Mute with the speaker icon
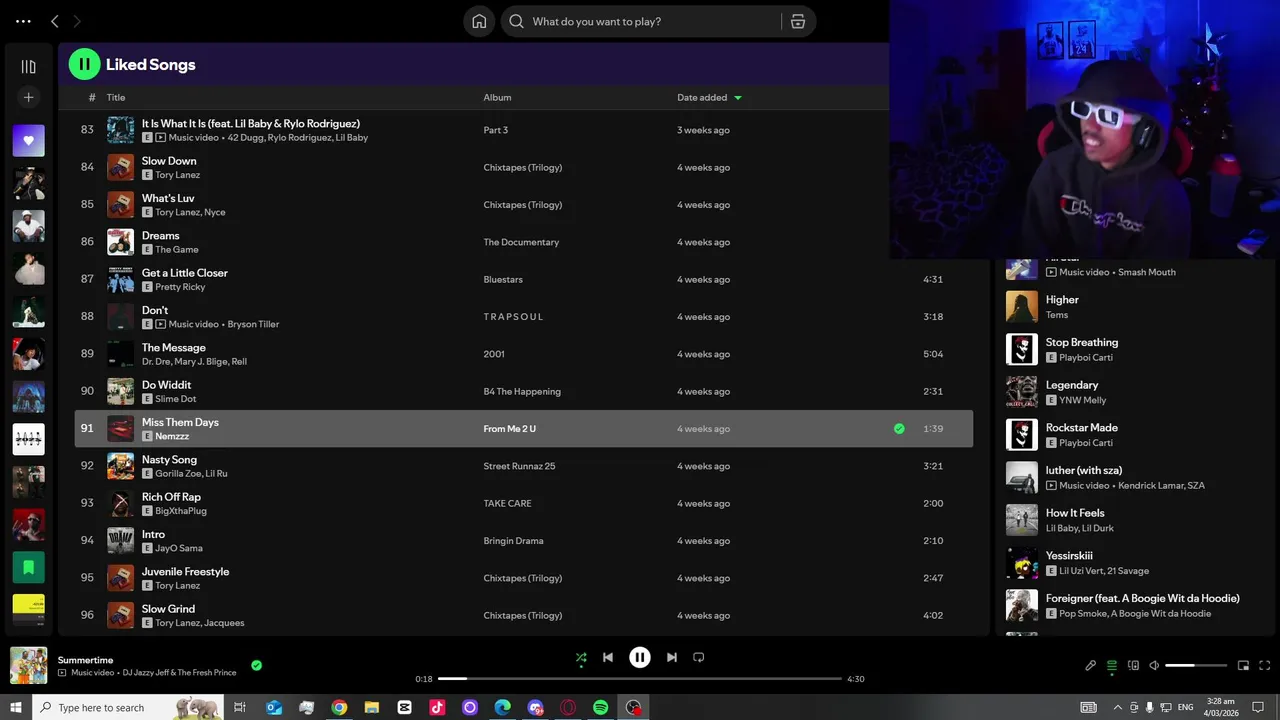This screenshot has width=1280, height=720. pos(1154,665)
